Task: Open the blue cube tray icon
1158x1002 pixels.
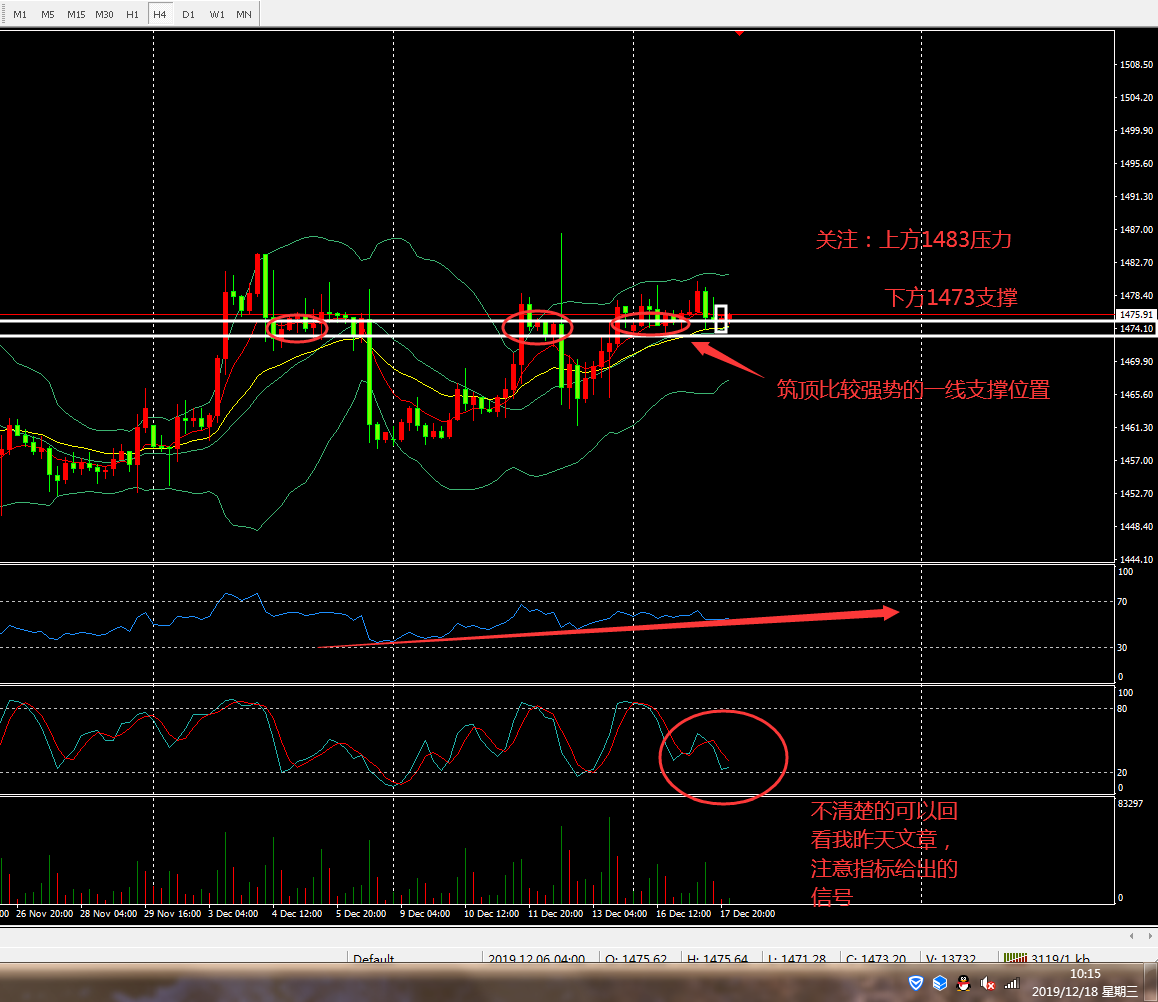Action: point(939,983)
